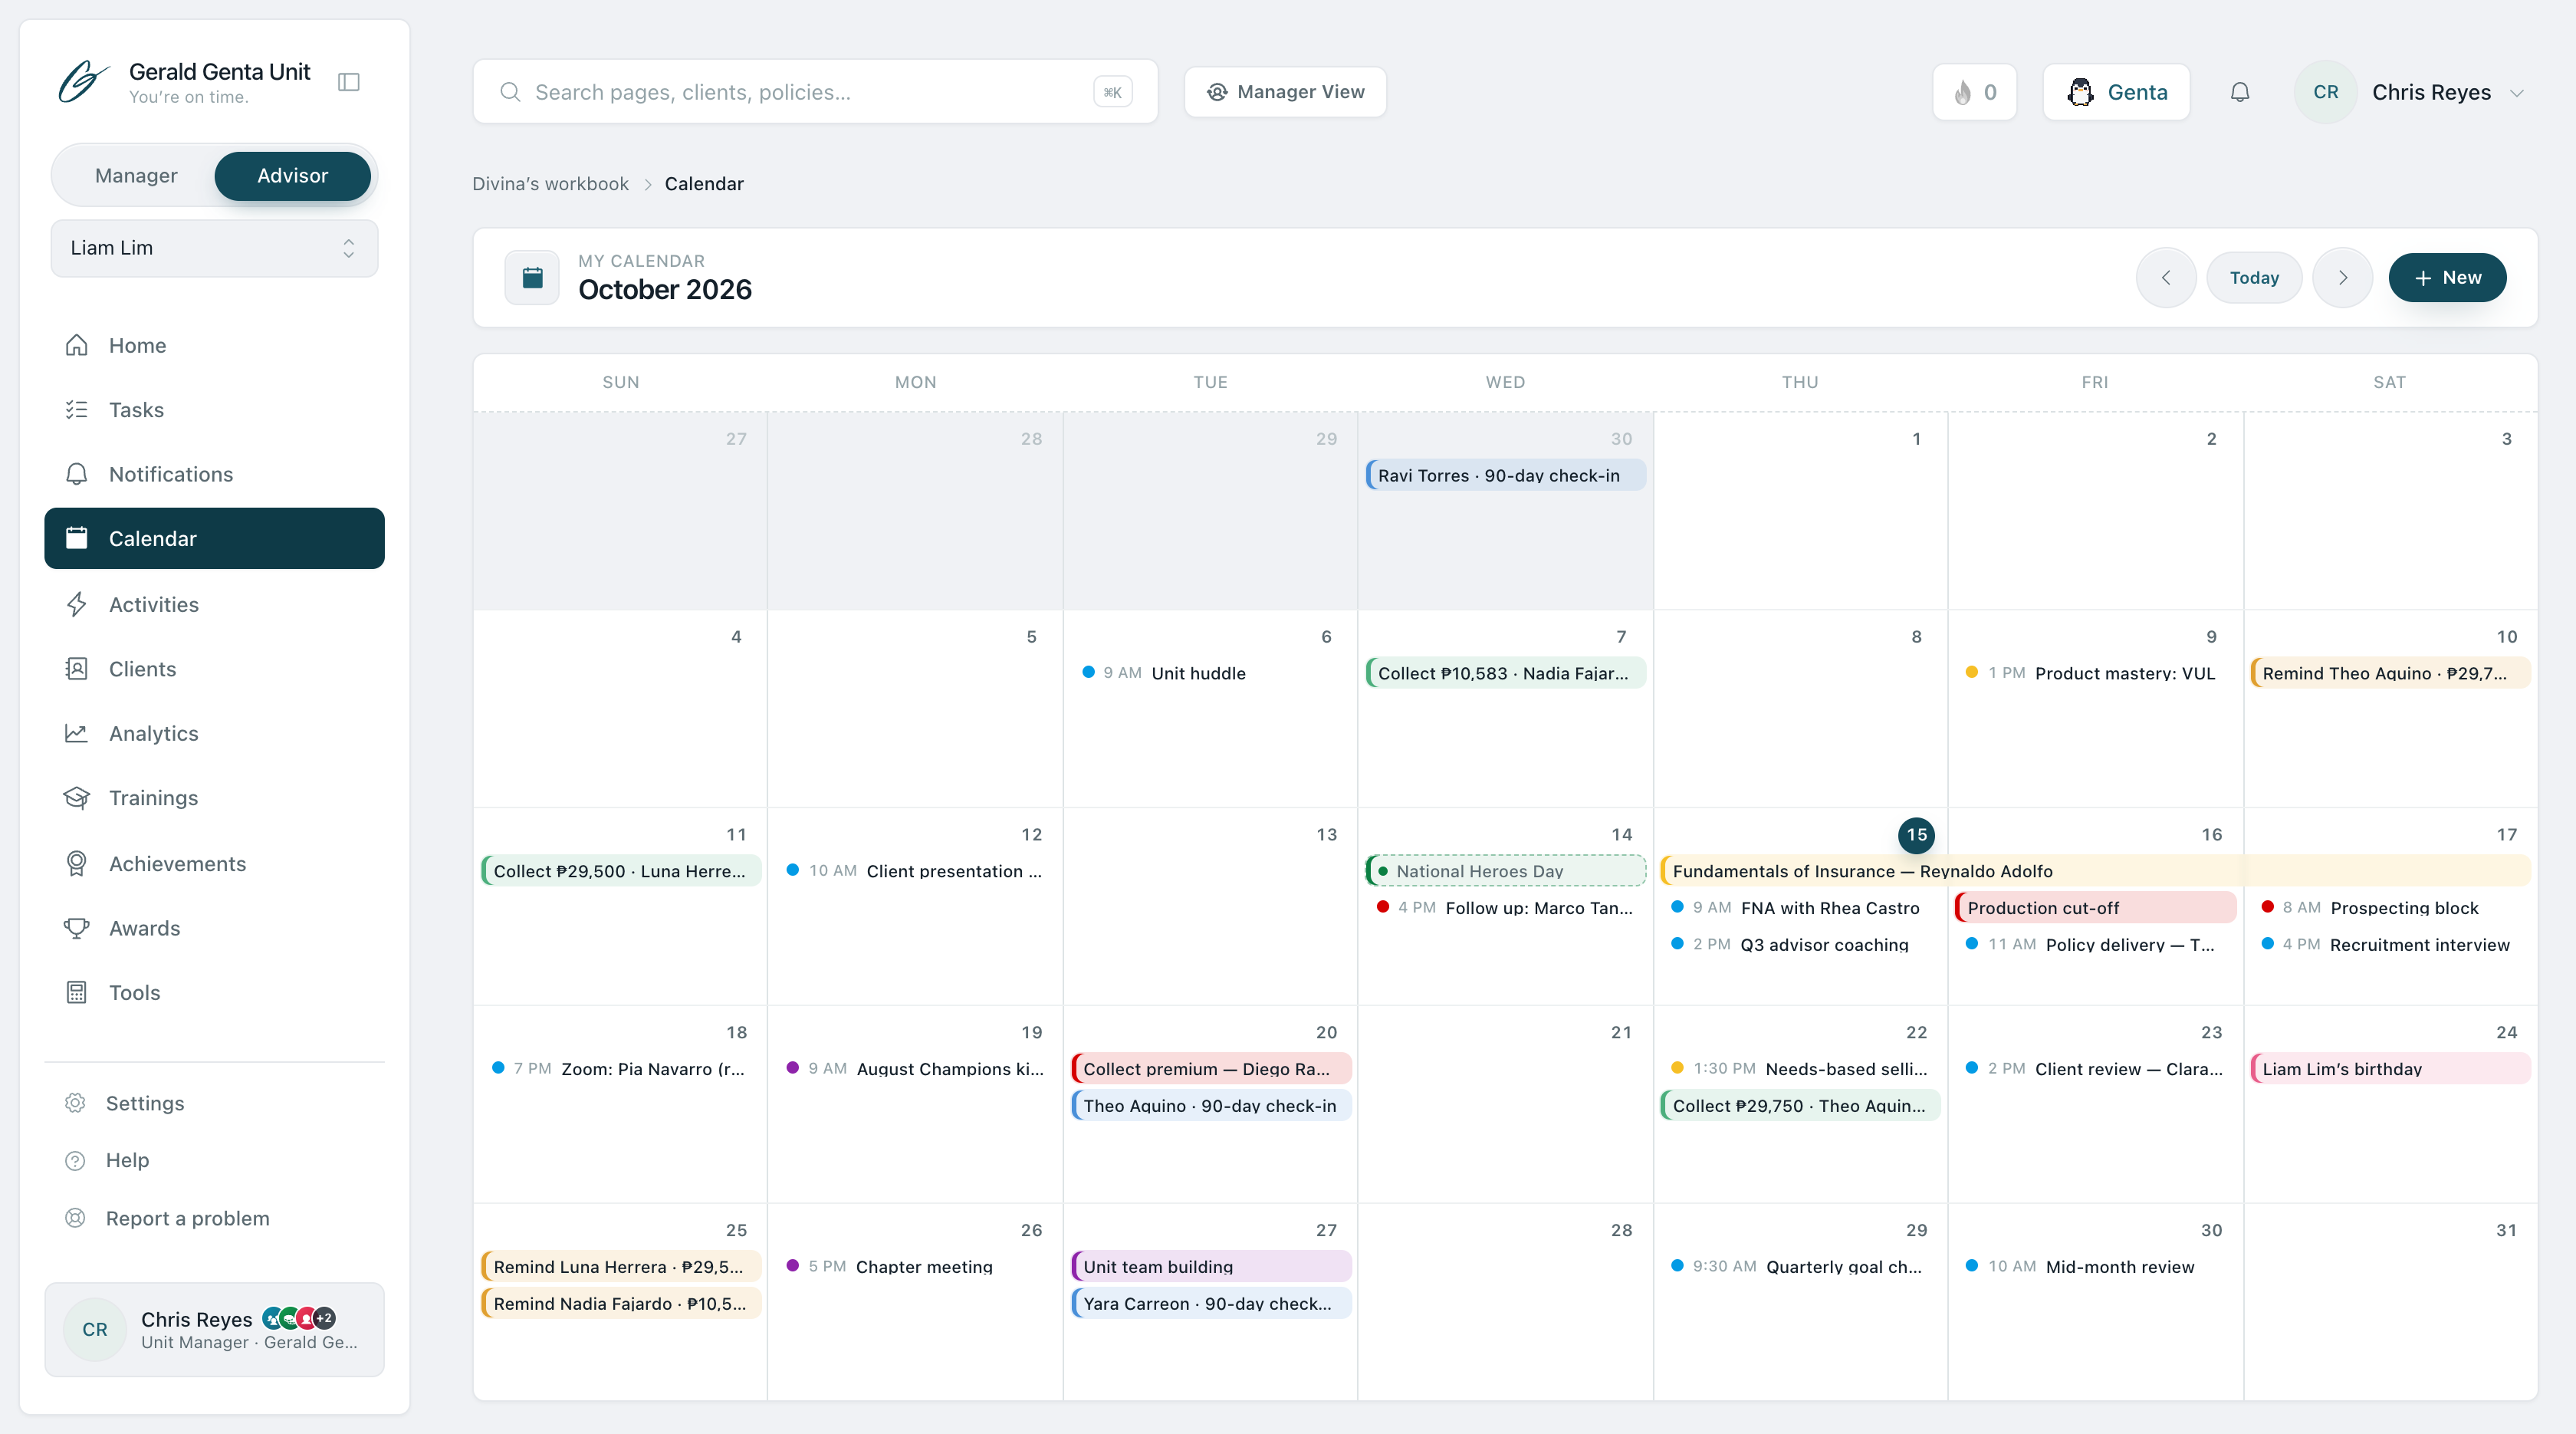The width and height of the screenshot is (2576, 1434).
Task: Open Clients in sidebar
Action: coord(214,669)
